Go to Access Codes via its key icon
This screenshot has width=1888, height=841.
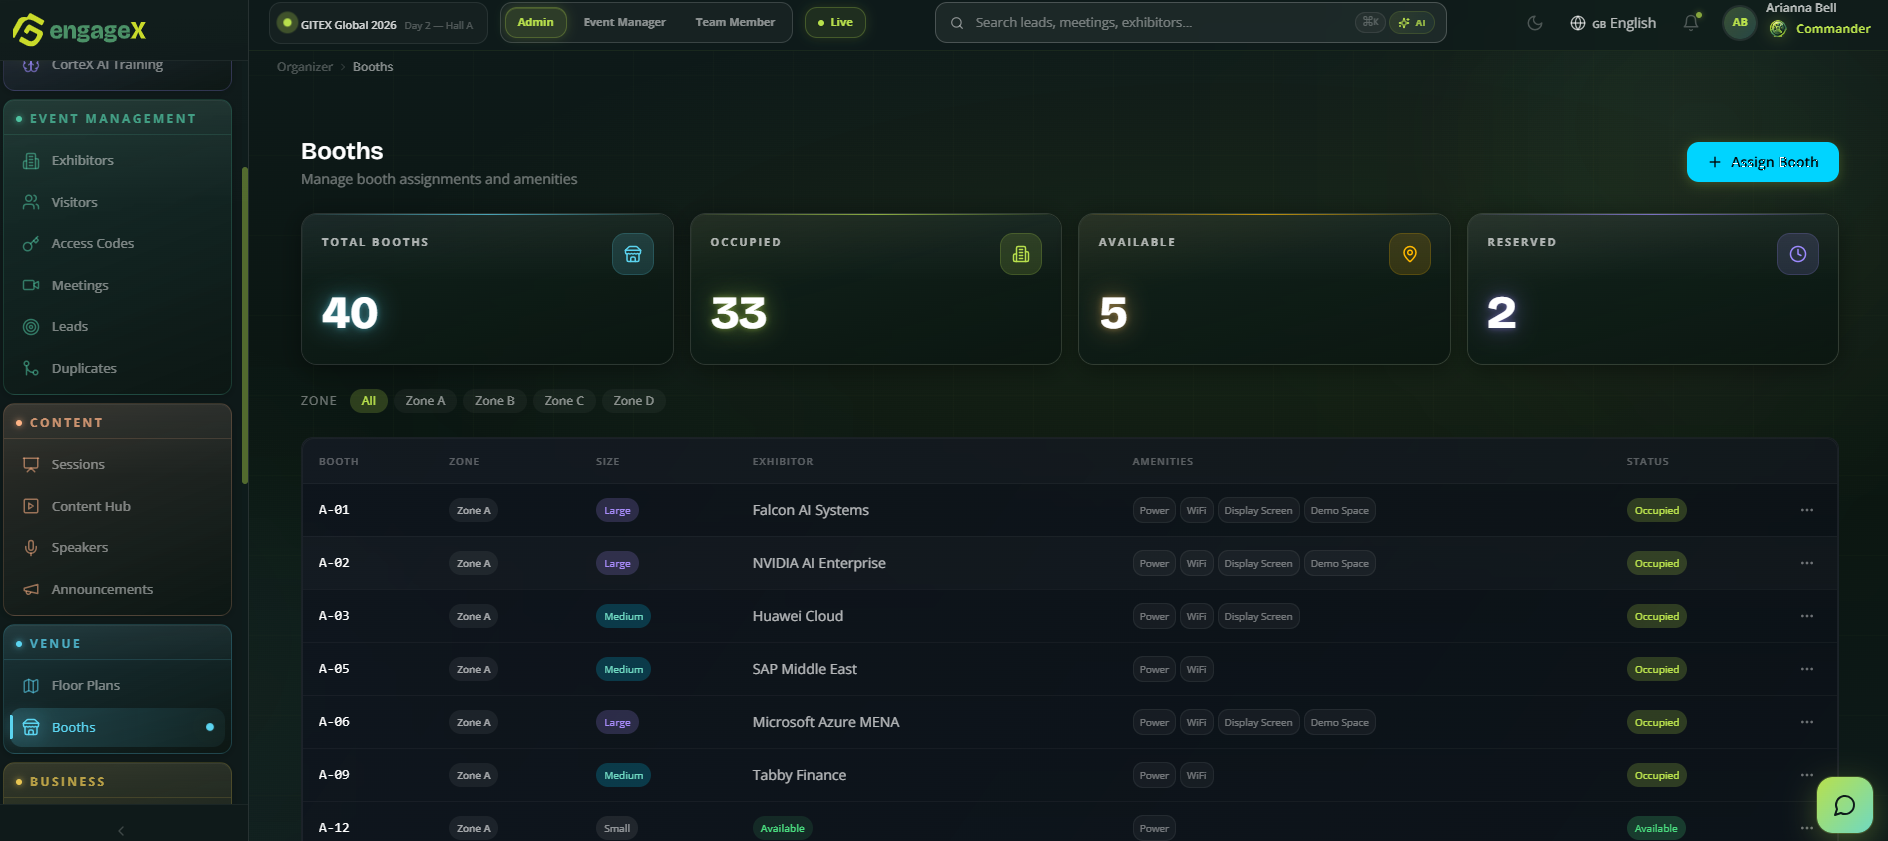coord(31,244)
